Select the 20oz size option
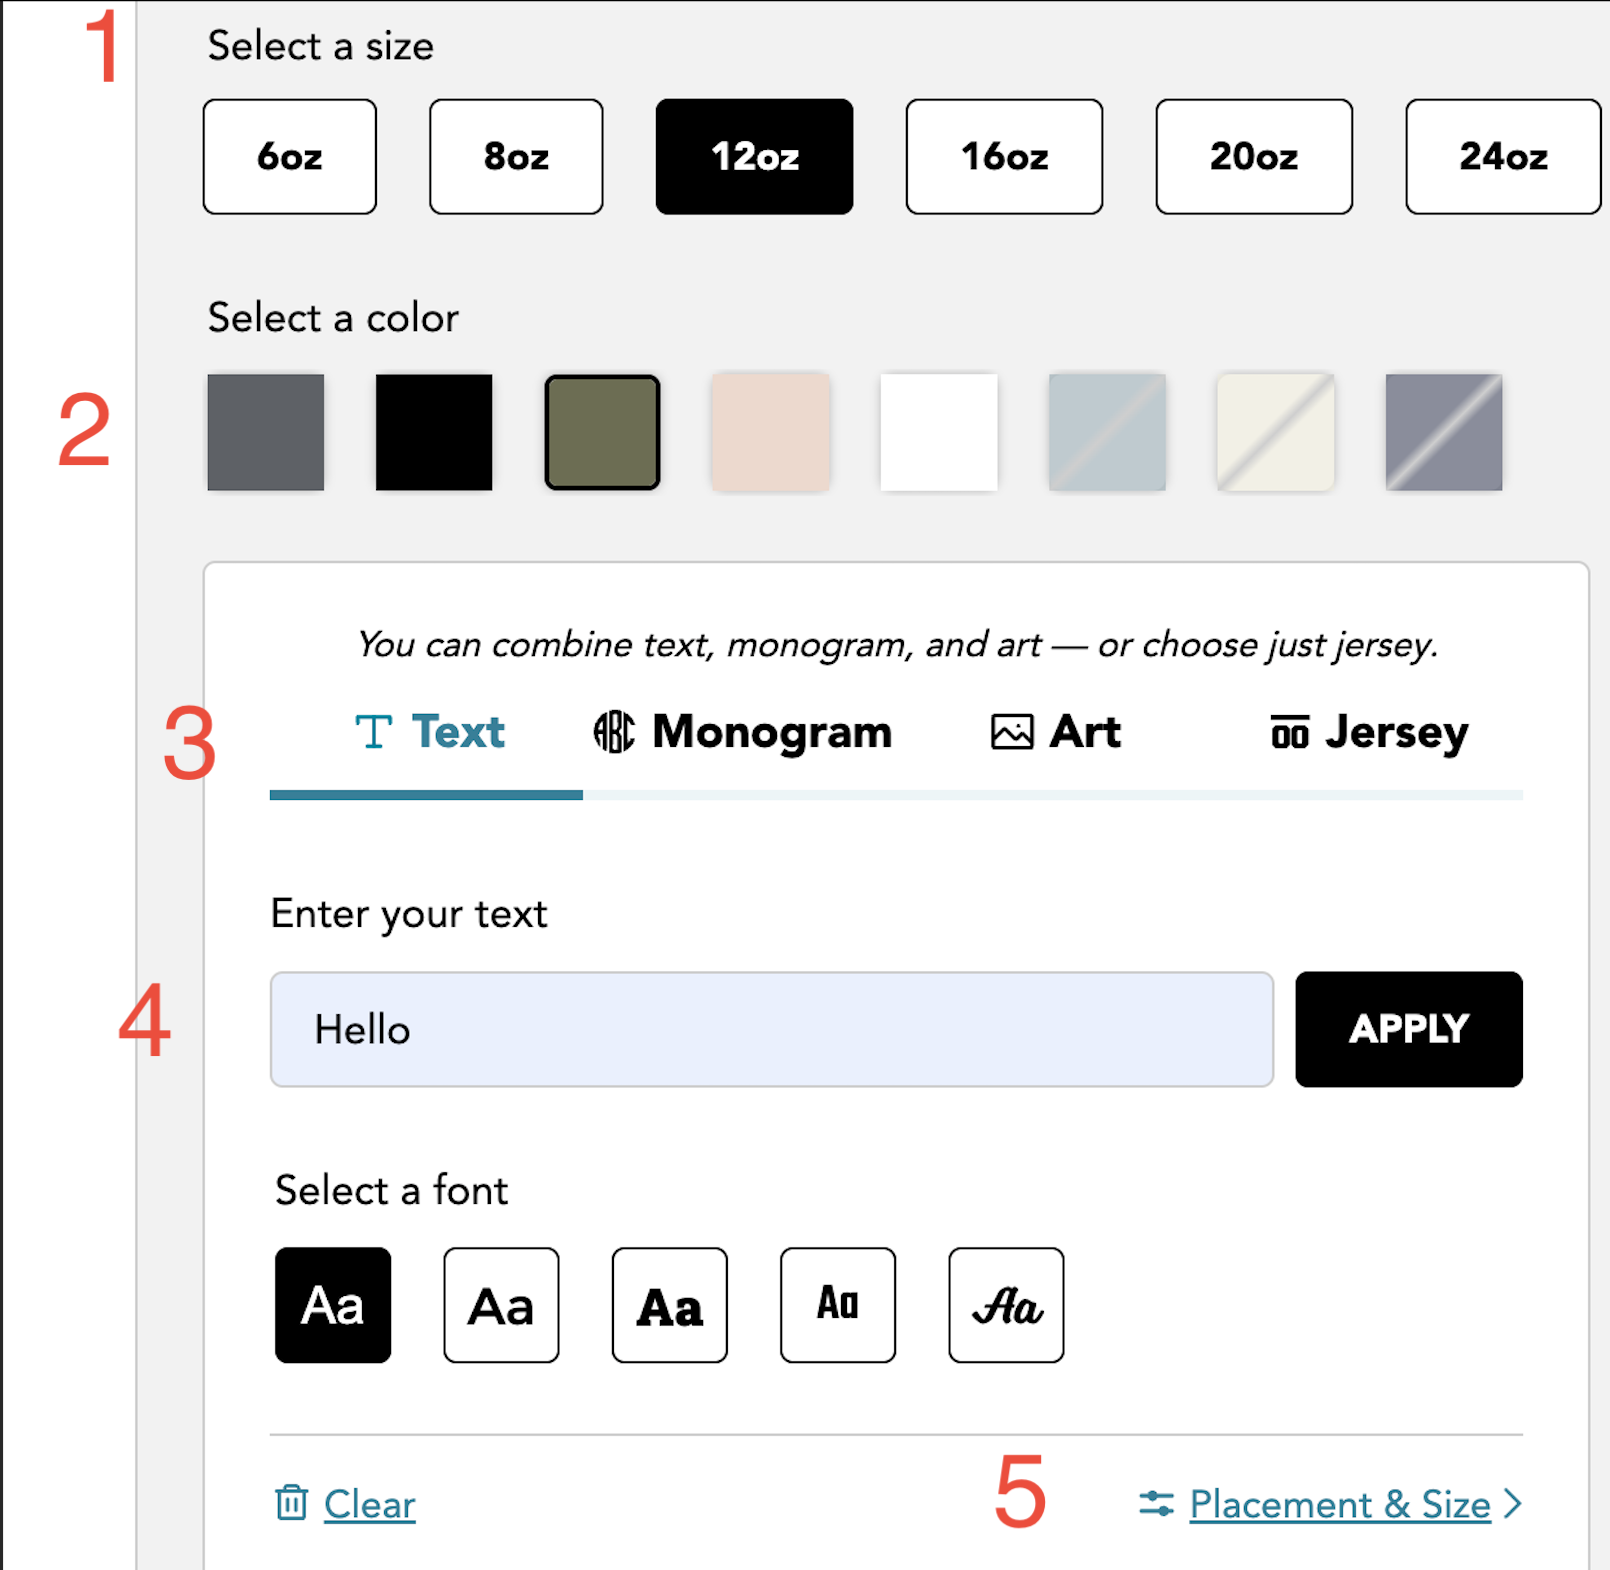The height and width of the screenshot is (1570, 1610). pyautogui.click(x=1254, y=157)
